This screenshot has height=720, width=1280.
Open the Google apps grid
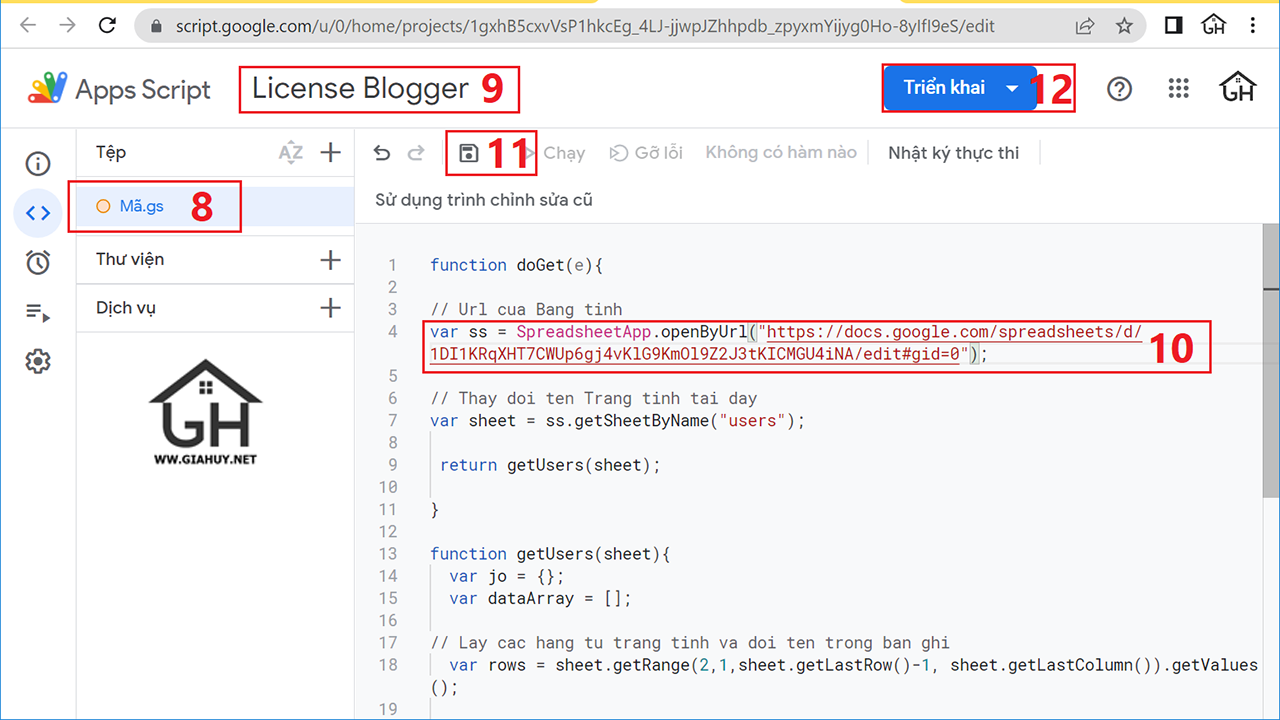1179,89
